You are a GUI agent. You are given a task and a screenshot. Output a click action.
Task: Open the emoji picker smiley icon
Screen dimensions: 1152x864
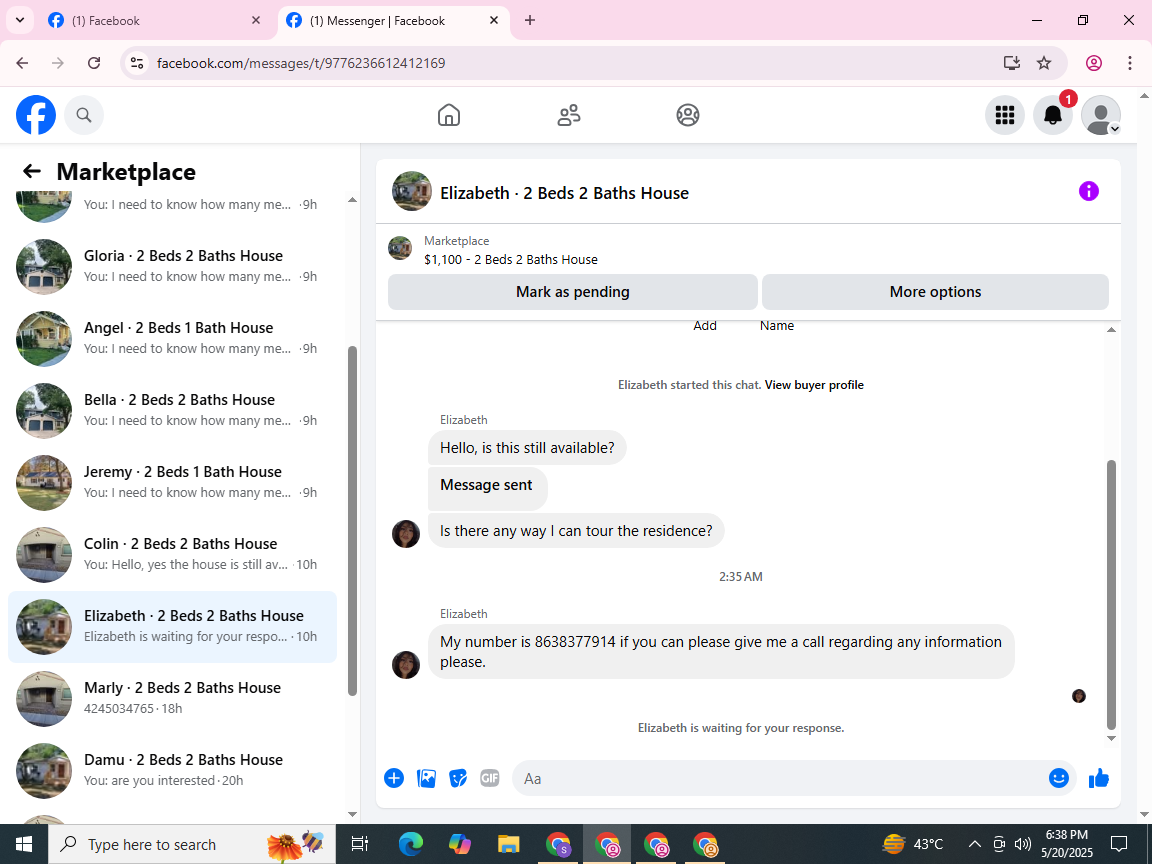(1058, 778)
